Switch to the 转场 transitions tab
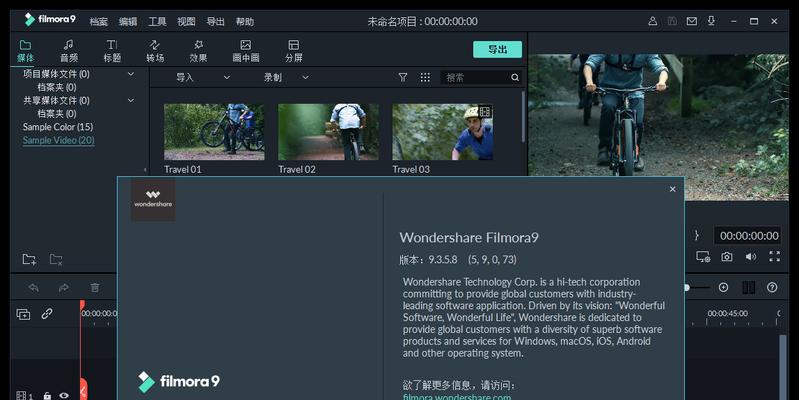Image resolution: width=799 pixels, height=400 pixels. (x=155, y=51)
